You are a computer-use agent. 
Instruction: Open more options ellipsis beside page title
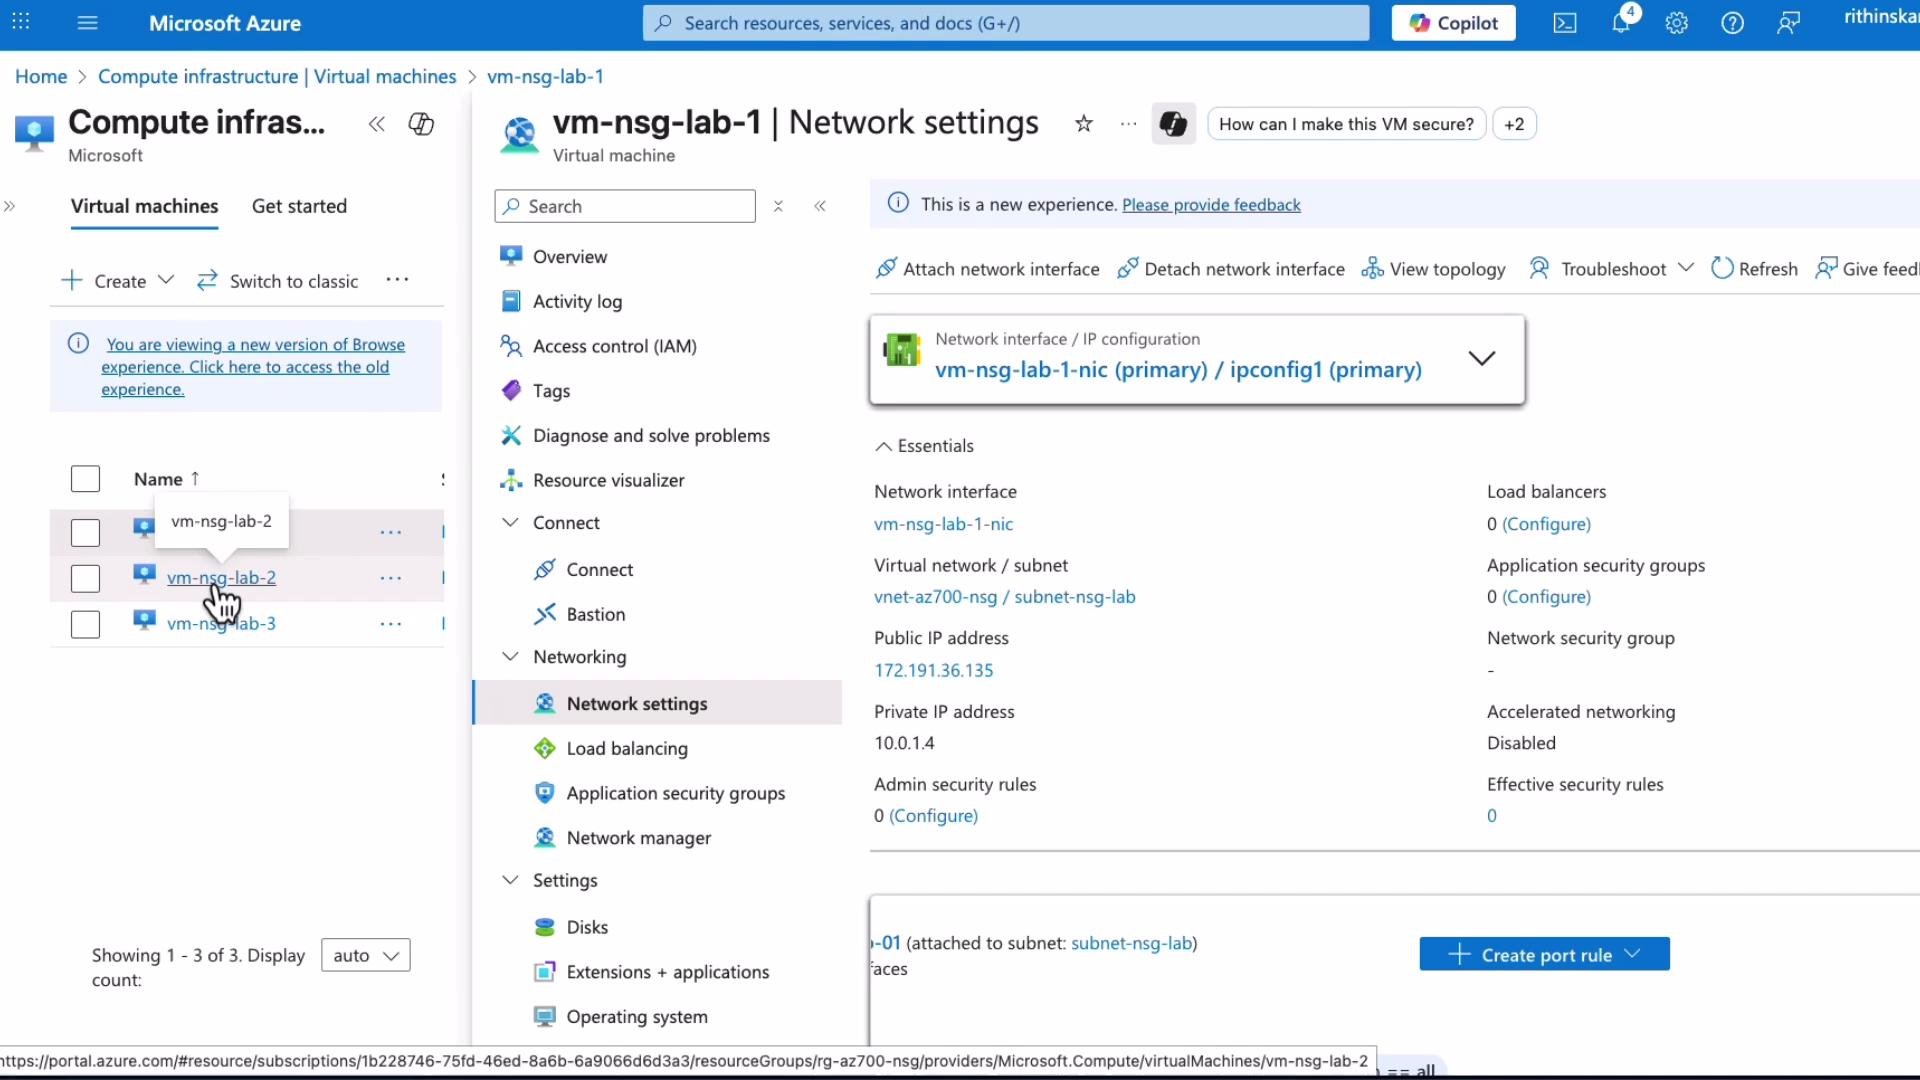[1129, 124]
